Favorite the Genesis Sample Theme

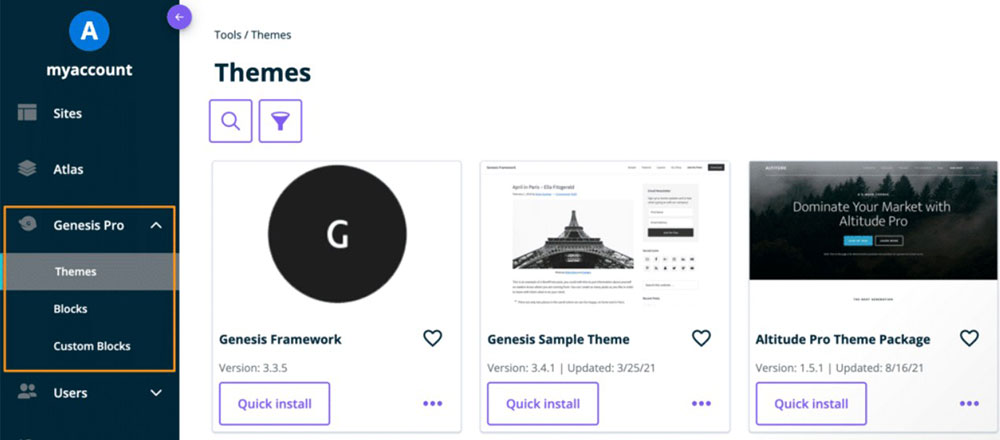coord(701,338)
